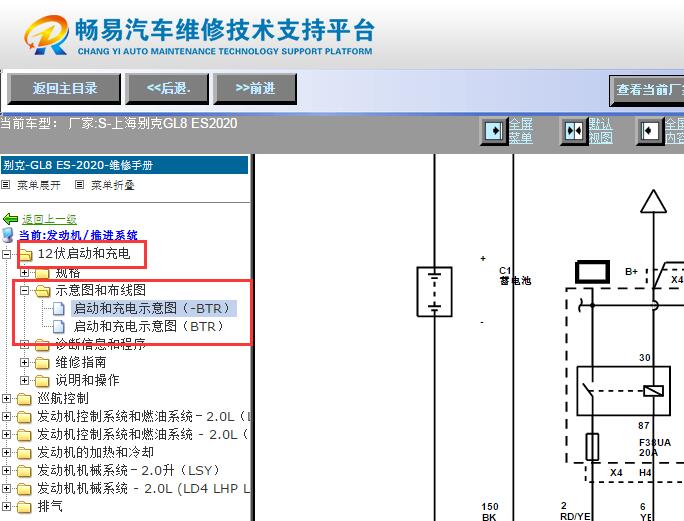Click the folder icon of 巡航控制
Viewport: 684px width, 521px height.
[24, 399]
